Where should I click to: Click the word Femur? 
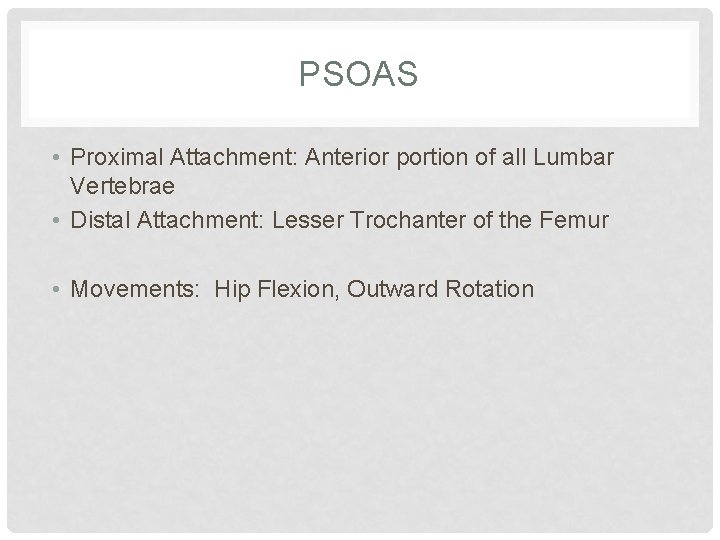[574, 219]
